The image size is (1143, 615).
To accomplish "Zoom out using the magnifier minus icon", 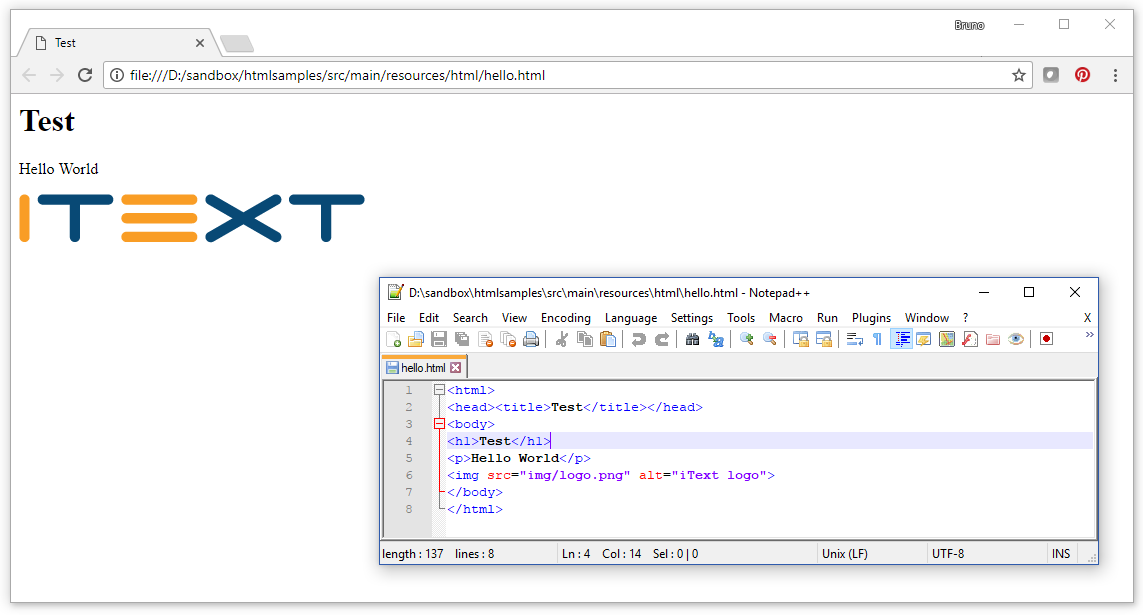I will [770, 340].
